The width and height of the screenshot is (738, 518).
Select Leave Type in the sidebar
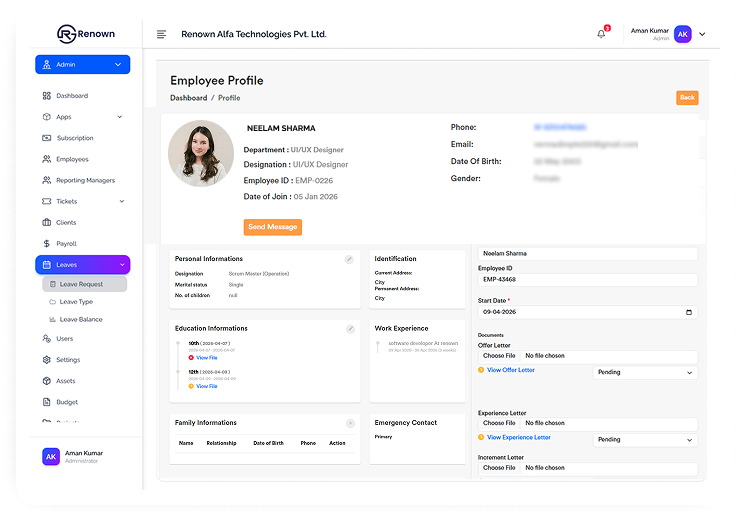[x=76, y=301]
